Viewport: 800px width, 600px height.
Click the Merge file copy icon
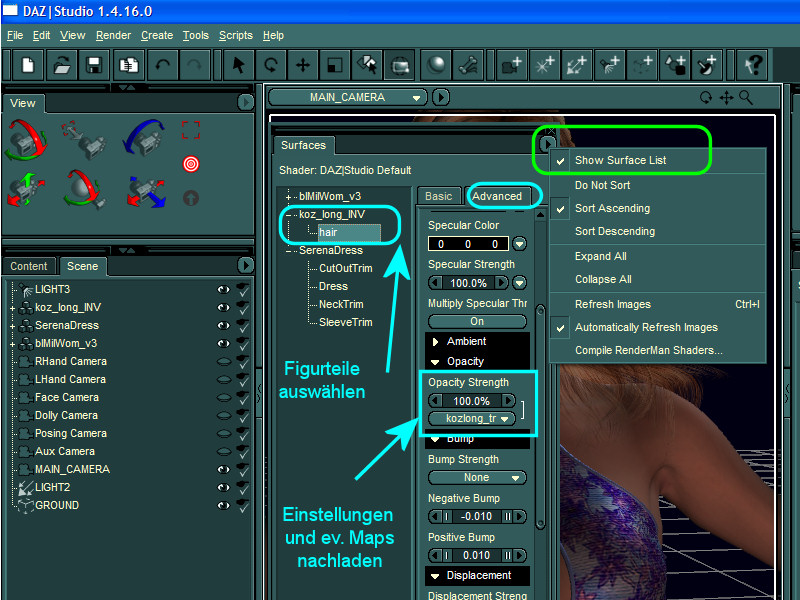tap(128, 65)
